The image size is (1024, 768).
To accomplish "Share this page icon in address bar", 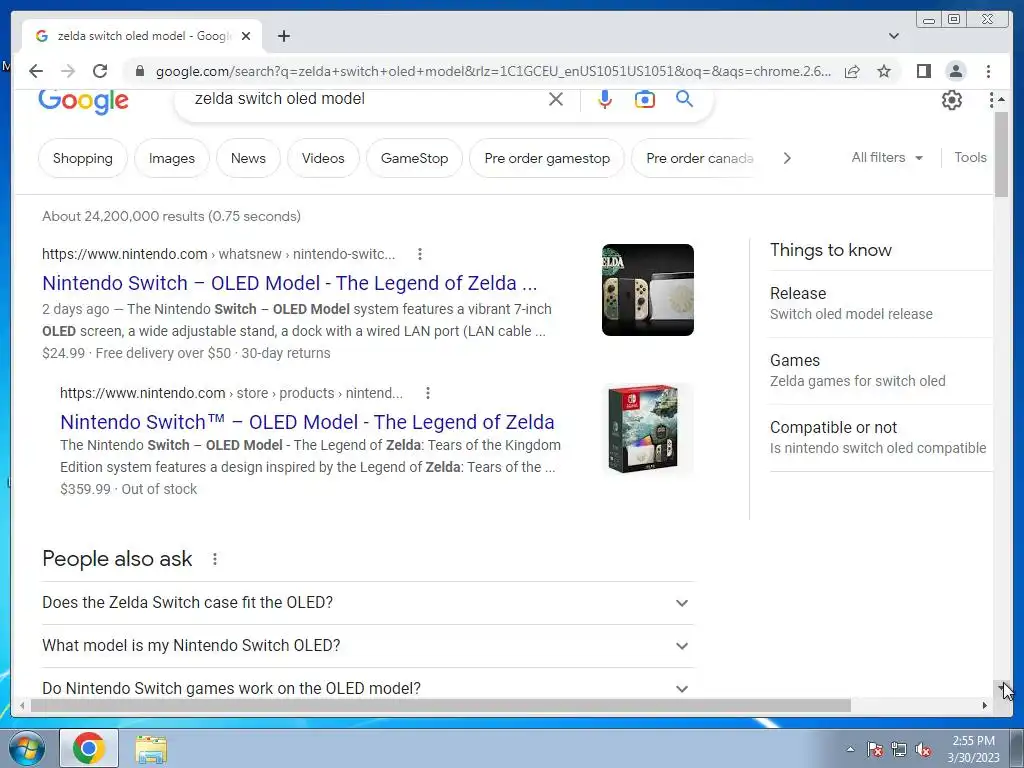I will point(852,71).
